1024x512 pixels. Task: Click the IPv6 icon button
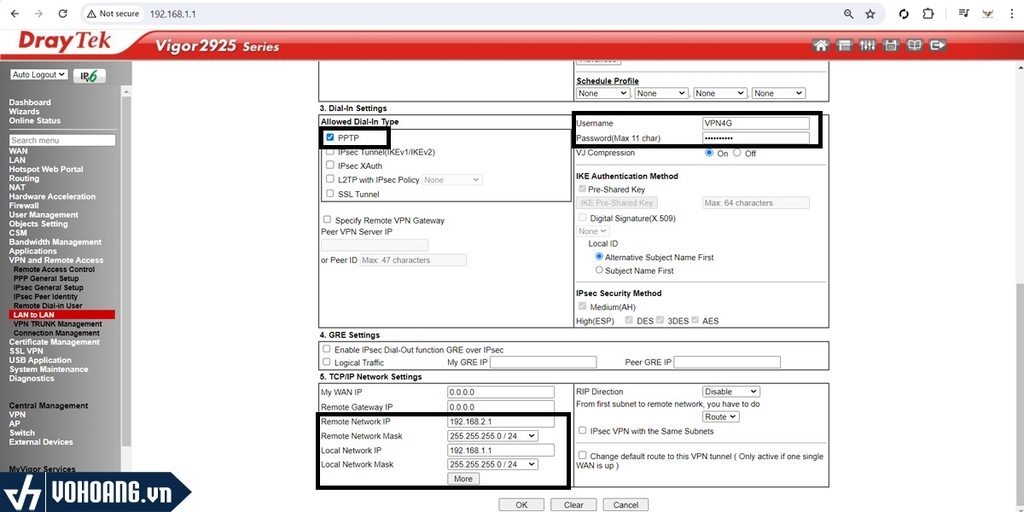(89, 76)
